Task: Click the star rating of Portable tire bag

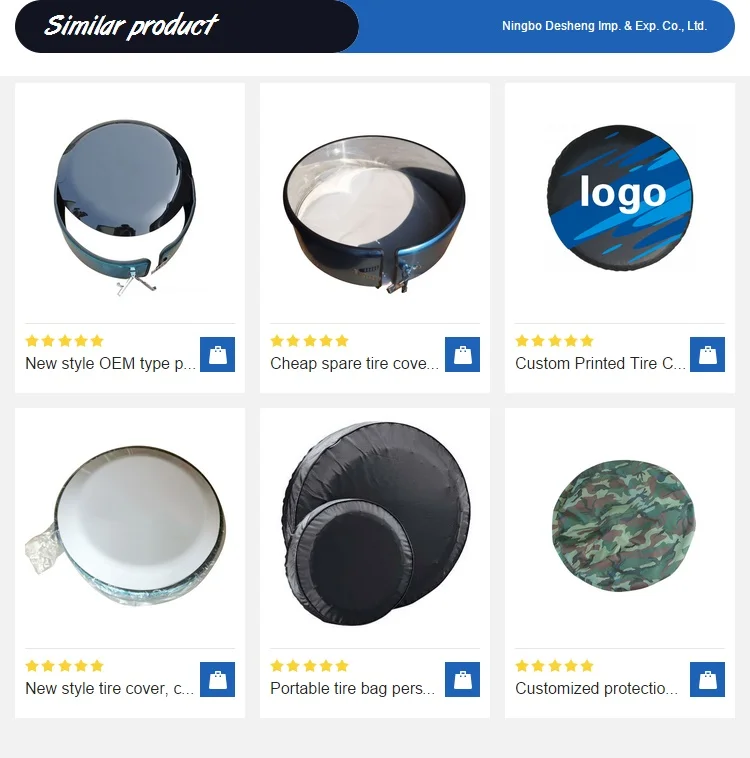Action: point(309,666)
